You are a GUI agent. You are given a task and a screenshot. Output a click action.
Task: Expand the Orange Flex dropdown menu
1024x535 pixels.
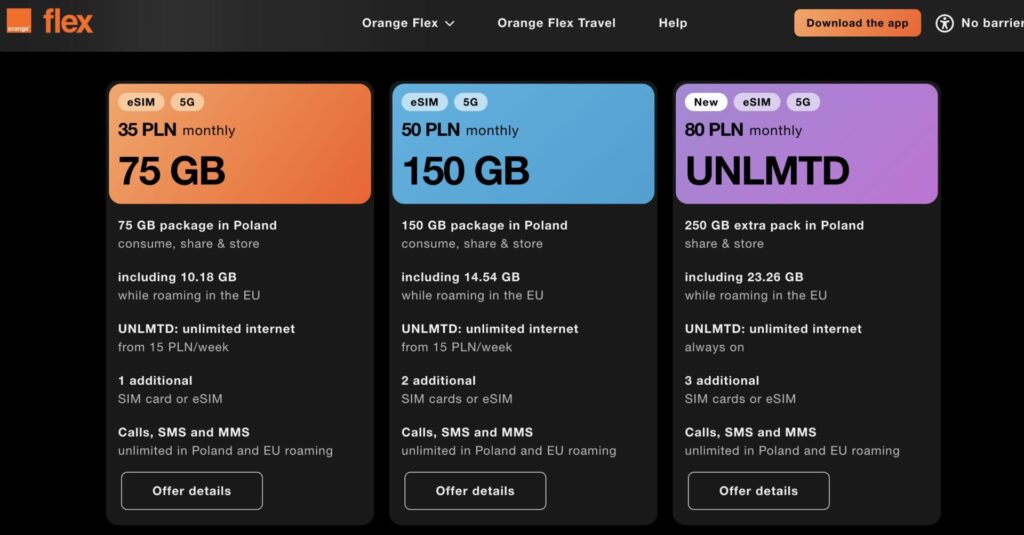click(408, 23)
